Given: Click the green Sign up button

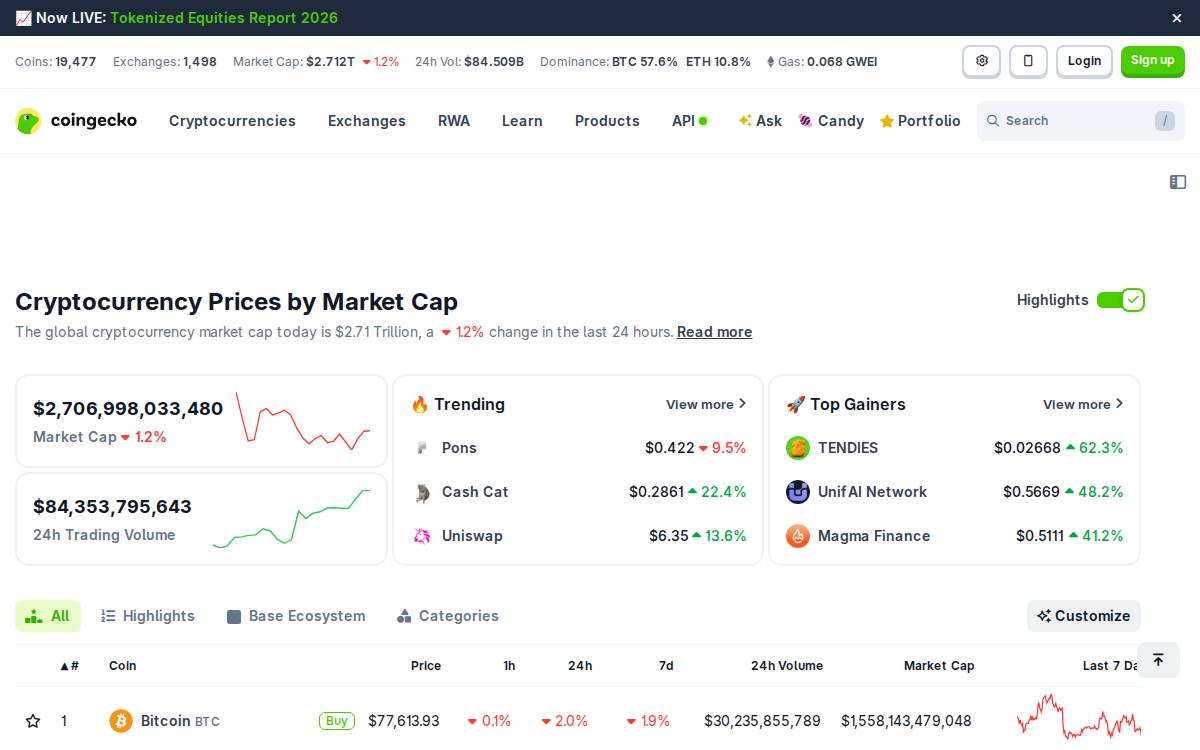Looking at the screenshot, I should tap(1153, 61).
